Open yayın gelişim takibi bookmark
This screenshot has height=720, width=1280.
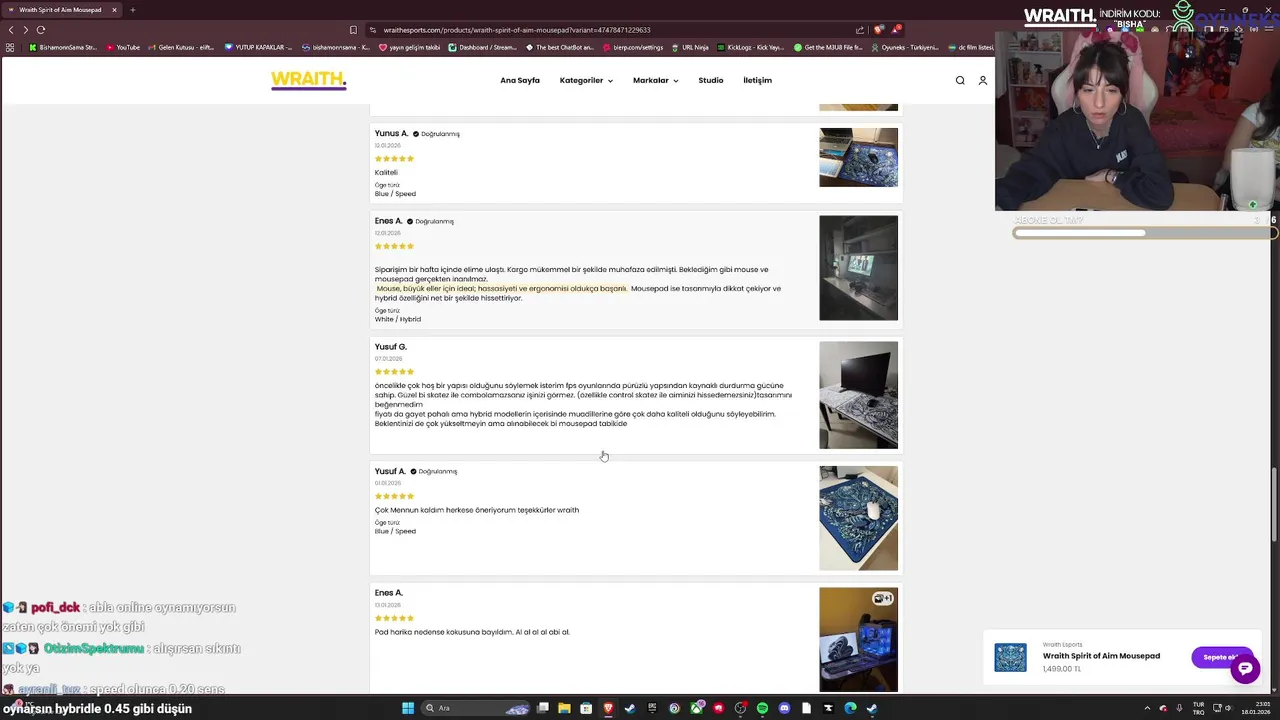click(x=409, y=47)
